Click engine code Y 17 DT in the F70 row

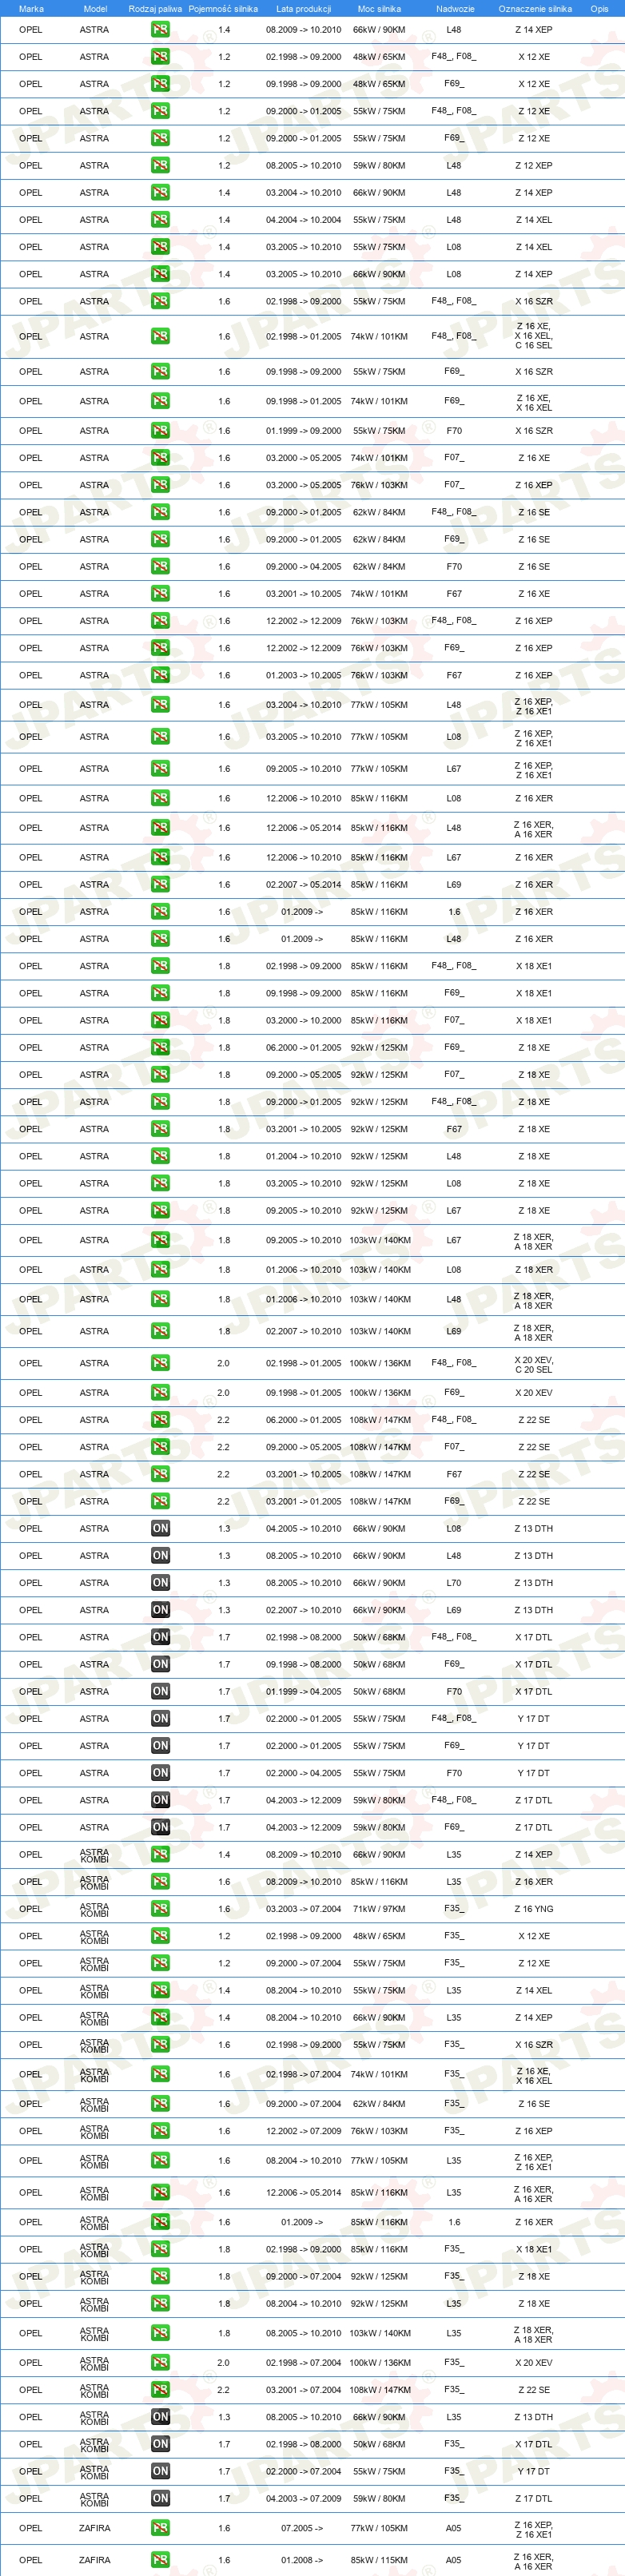534,1772
